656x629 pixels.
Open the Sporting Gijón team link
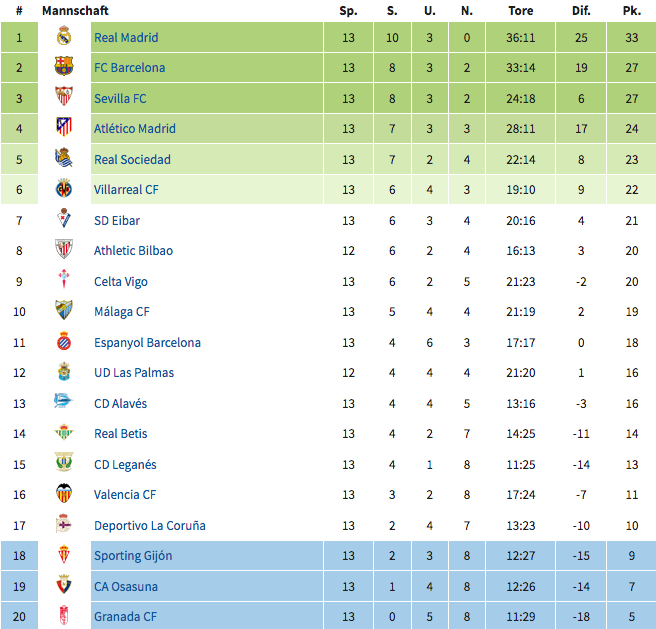click(133, 556)
